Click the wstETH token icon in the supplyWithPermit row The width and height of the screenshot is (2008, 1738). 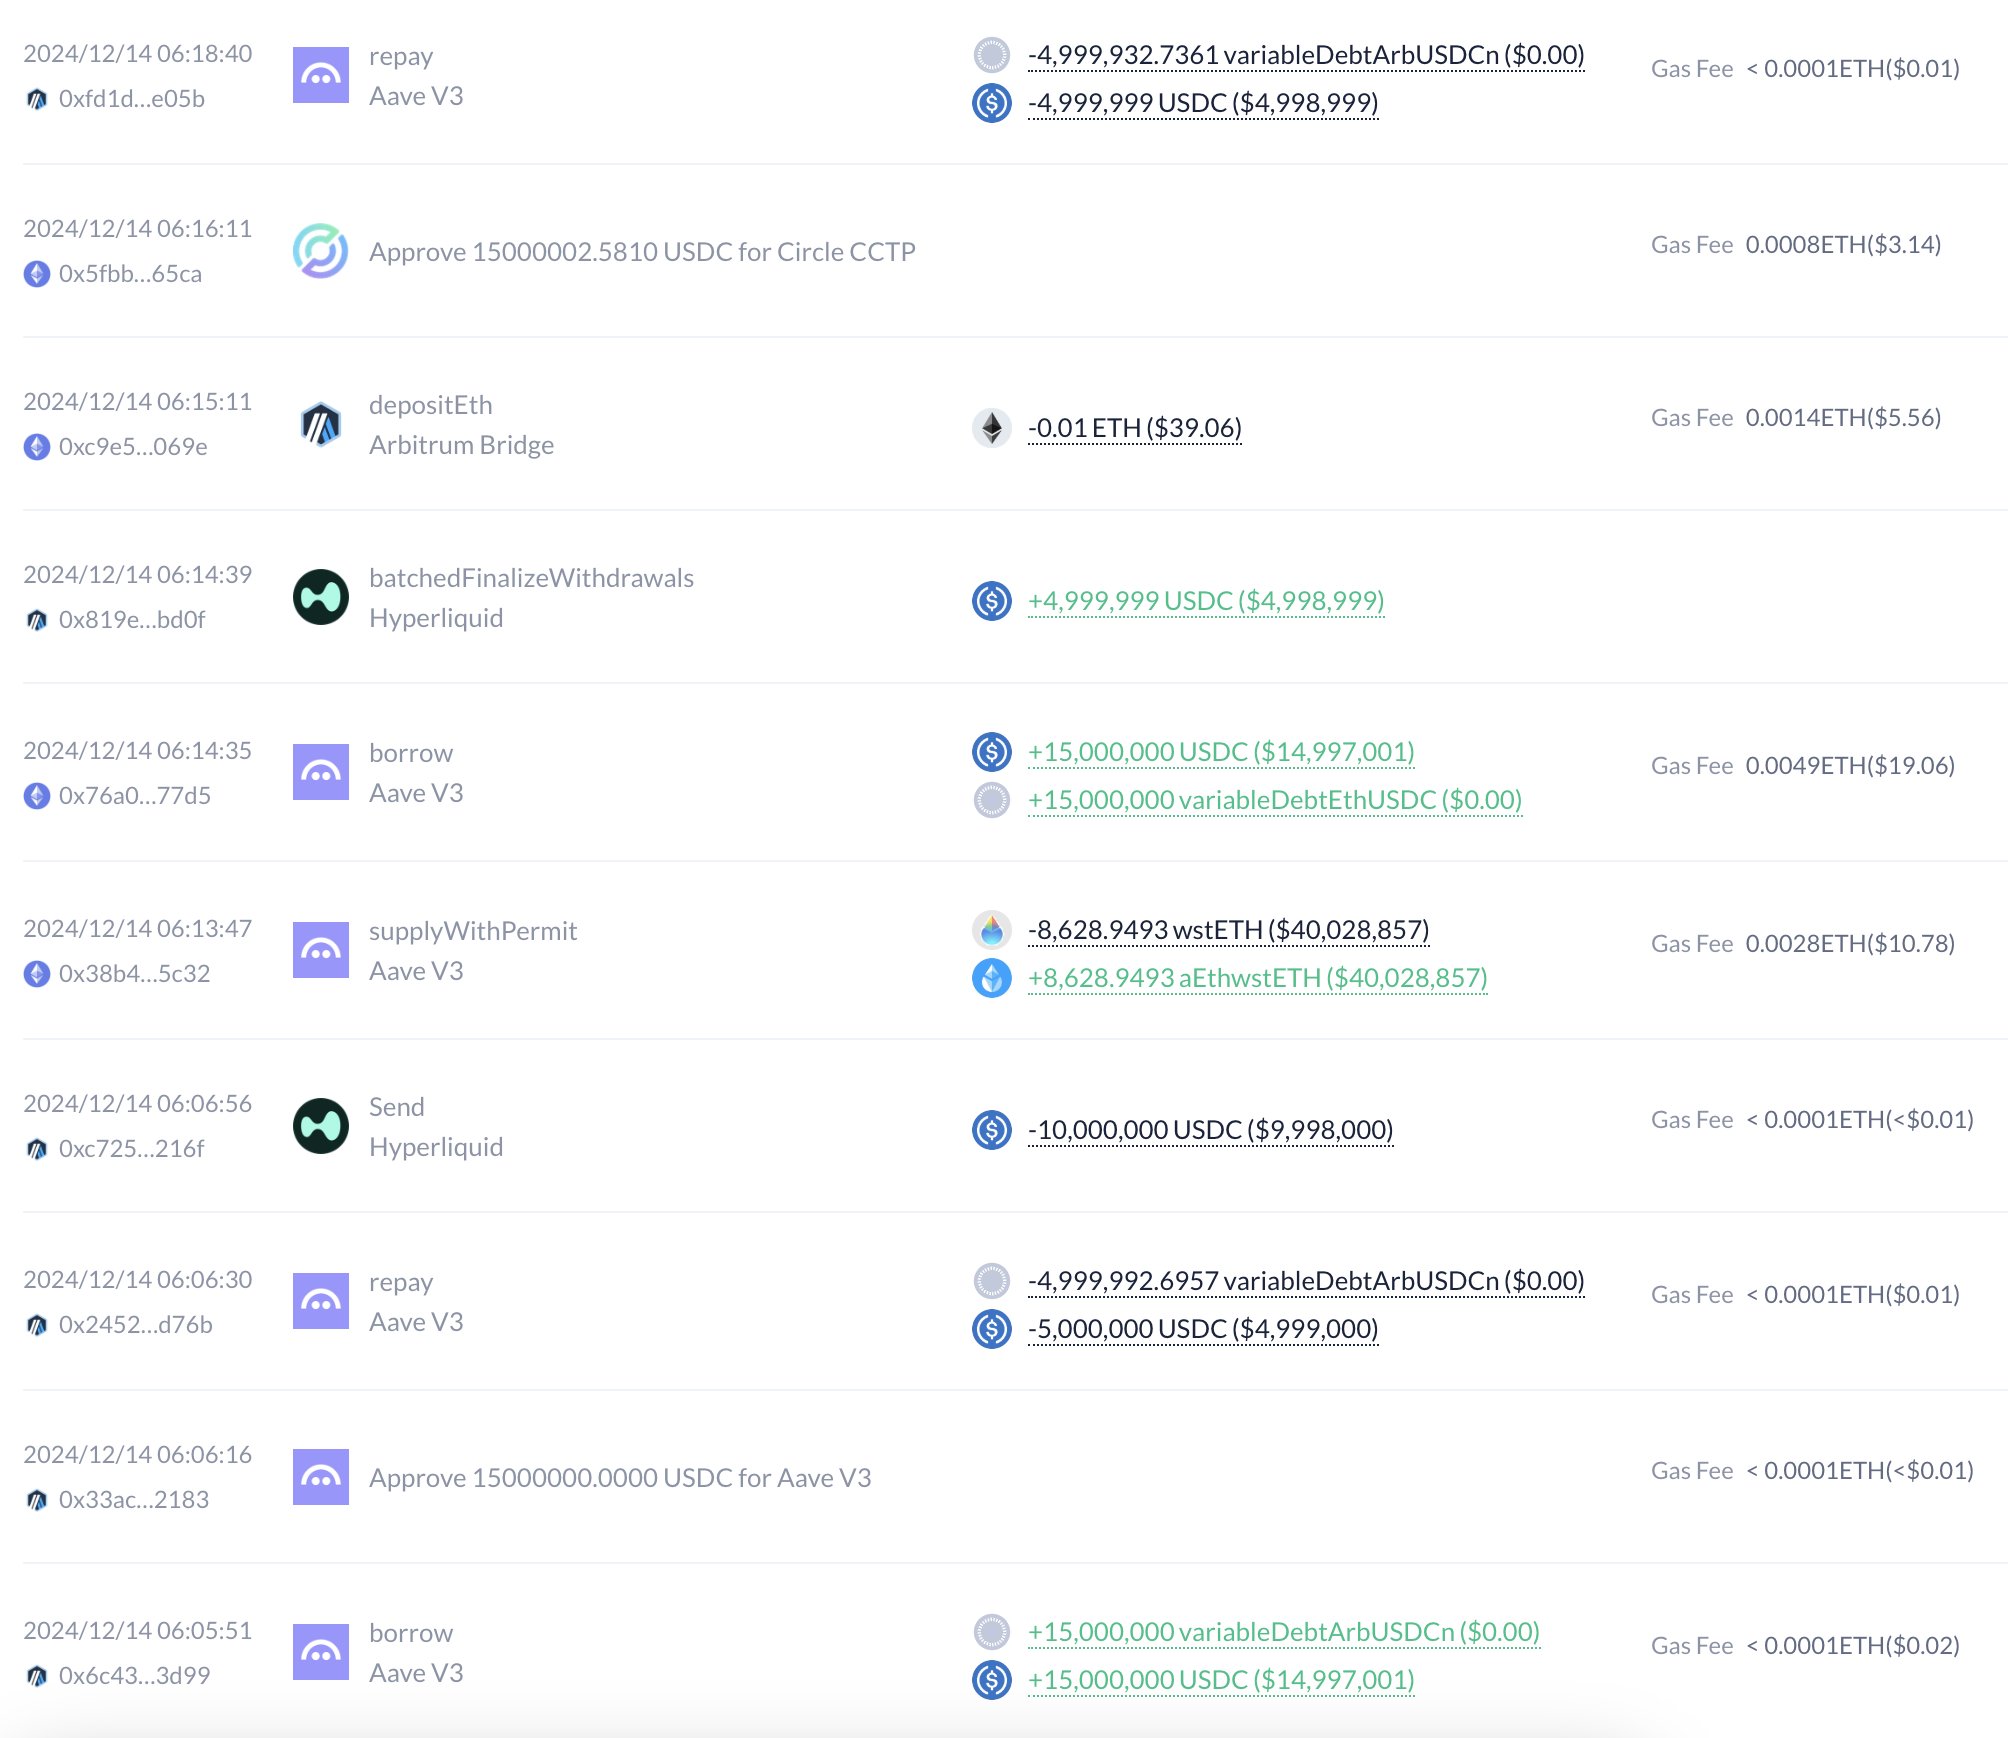pyautogui.click(x=991, y=930)
